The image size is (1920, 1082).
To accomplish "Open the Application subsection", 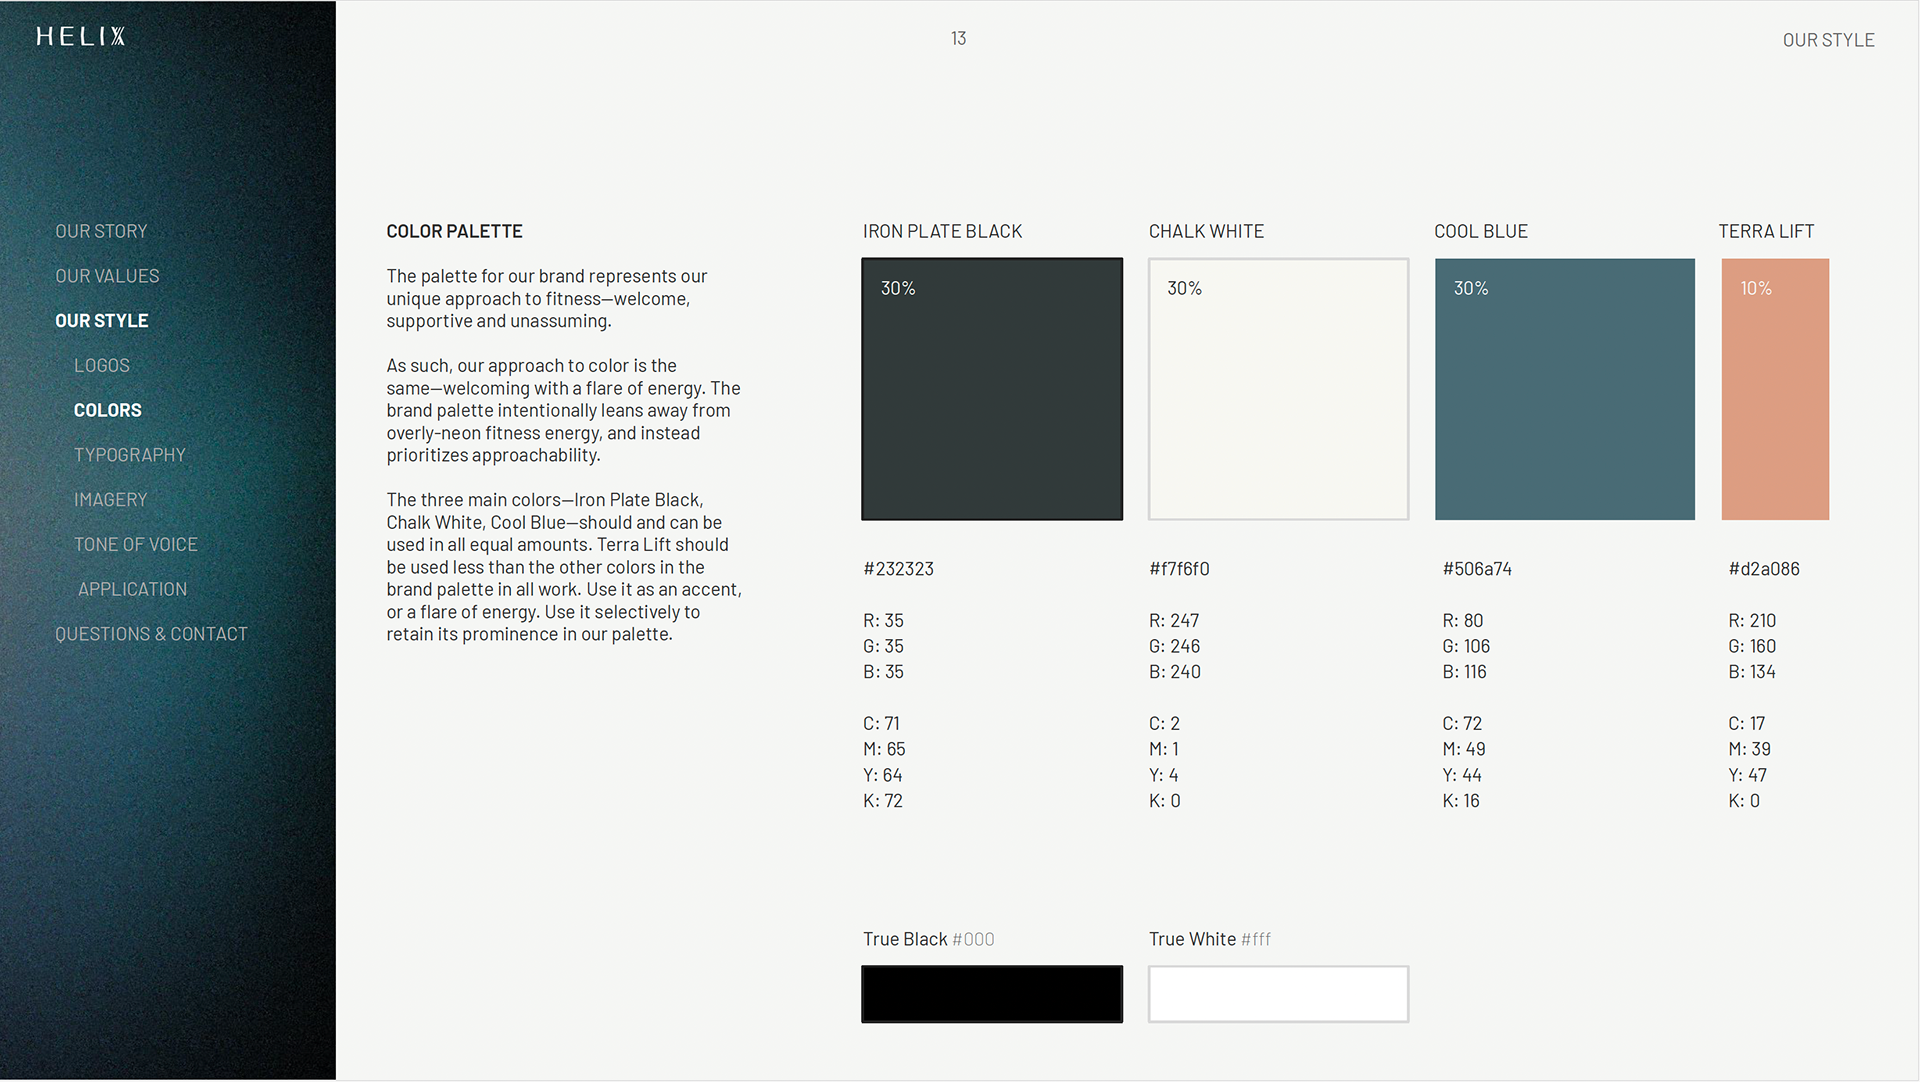I will tap(132, 590).
